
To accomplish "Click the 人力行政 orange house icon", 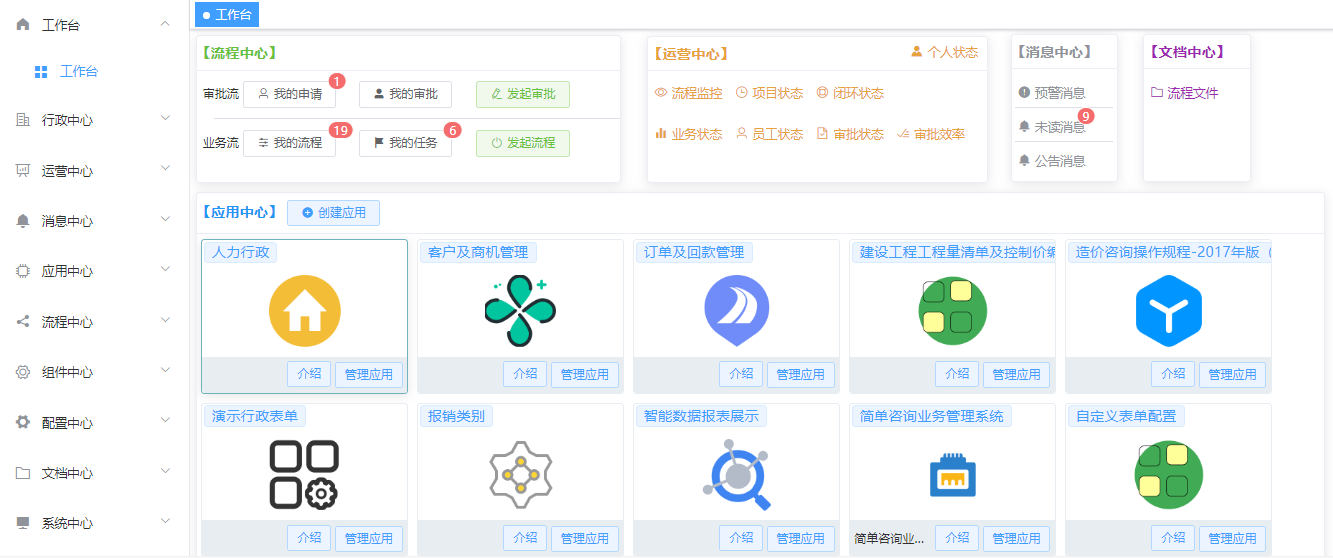I will [305, 311].
